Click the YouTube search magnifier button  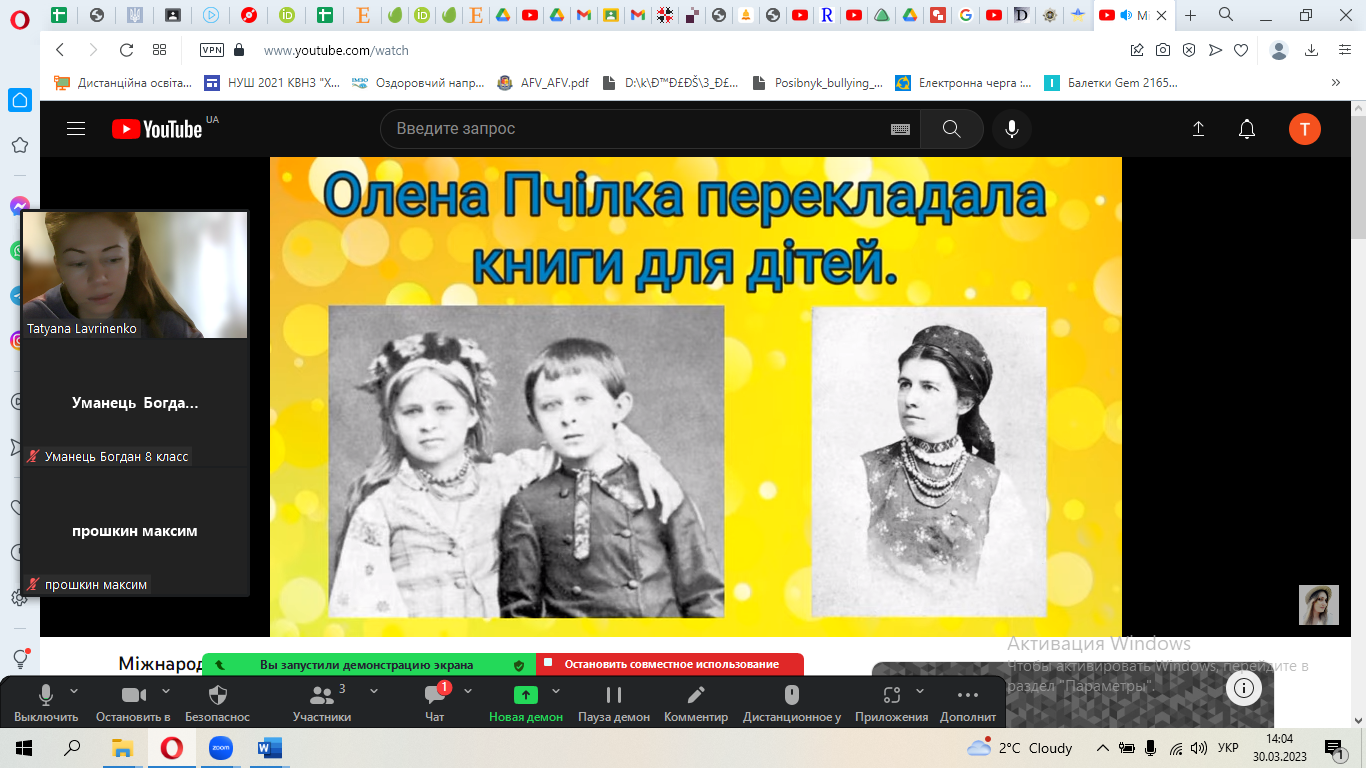point(951,129)
